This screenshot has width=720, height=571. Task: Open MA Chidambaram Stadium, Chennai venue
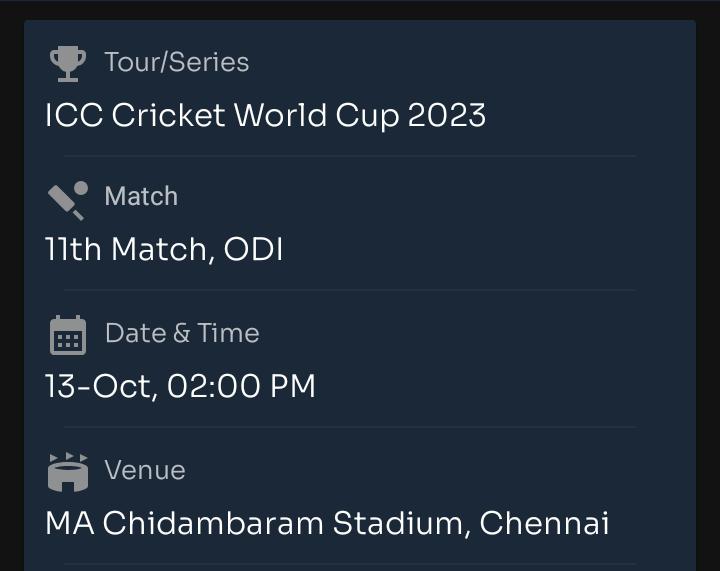tap(327, 523)
